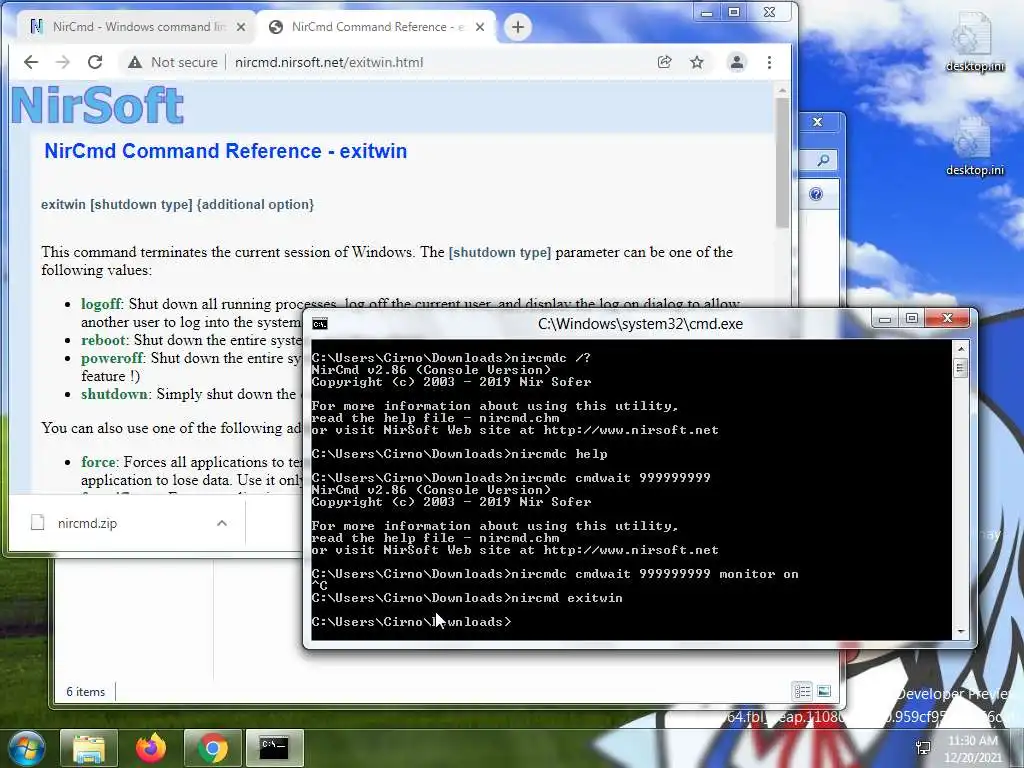Viewport: 1024px width, 768px height.
Task: Switch Explorer to details view icon
Action: coord(803,691)
